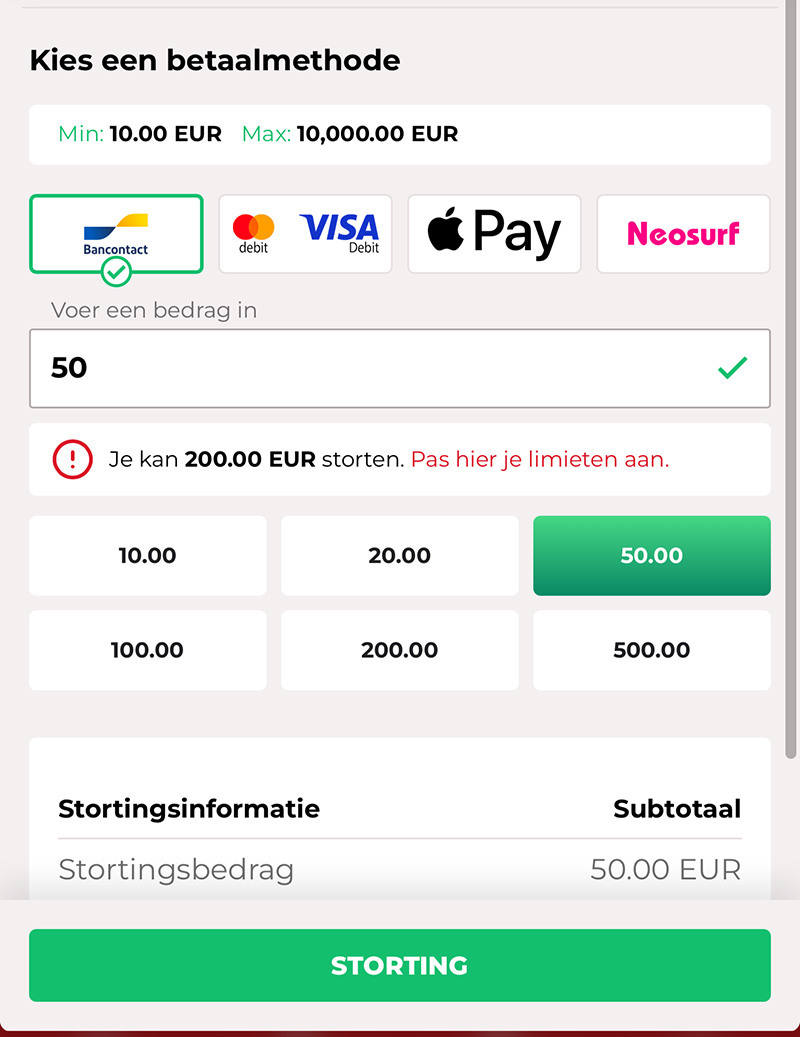Select the 500.00 deposit amount
This screenshot has width=800, height=1037.
[651, 650]
